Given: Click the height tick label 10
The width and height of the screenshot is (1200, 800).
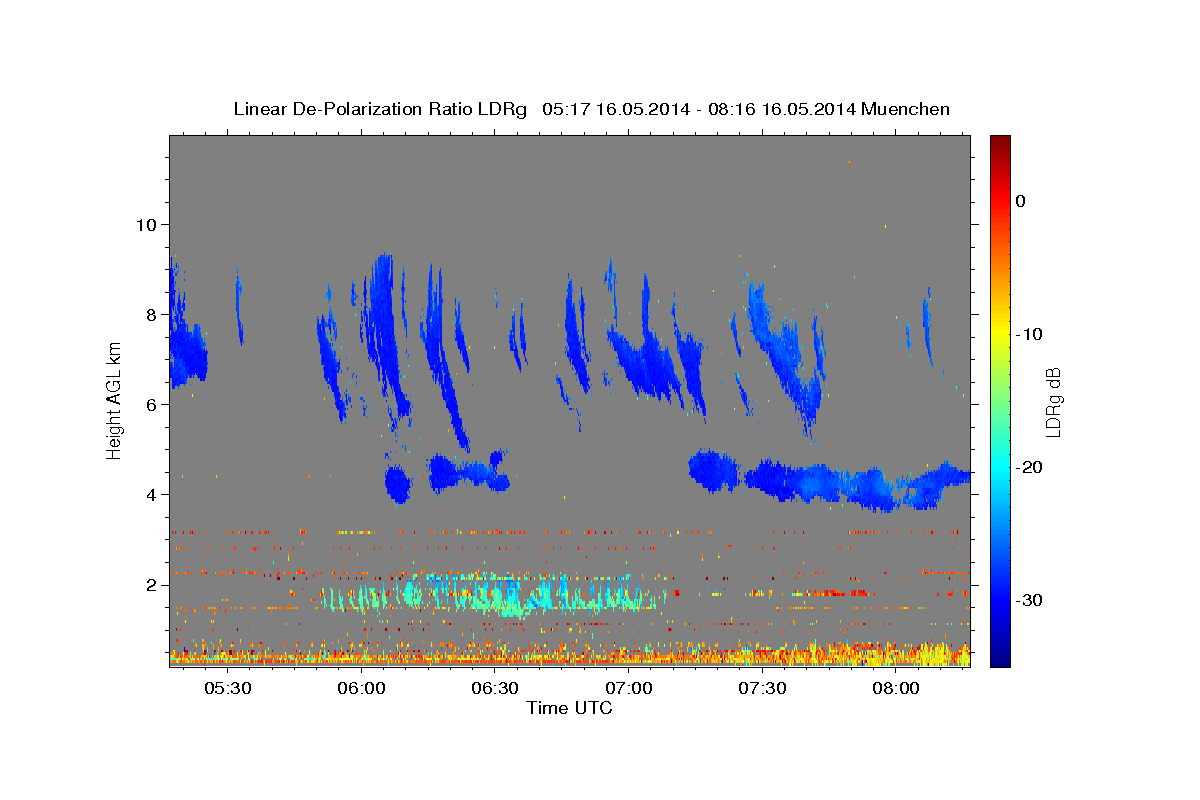Looking at the screenshot, I should point(147,224).
